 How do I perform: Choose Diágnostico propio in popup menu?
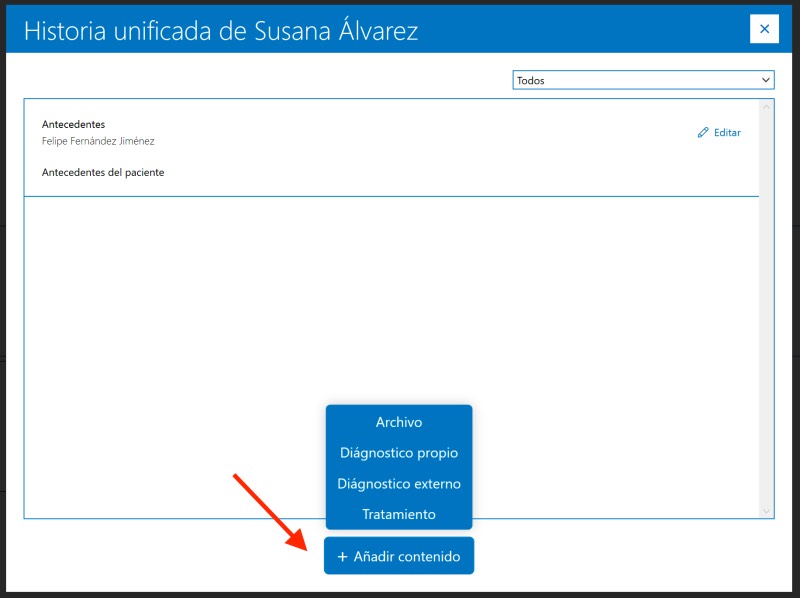click(x=398, y=453)
